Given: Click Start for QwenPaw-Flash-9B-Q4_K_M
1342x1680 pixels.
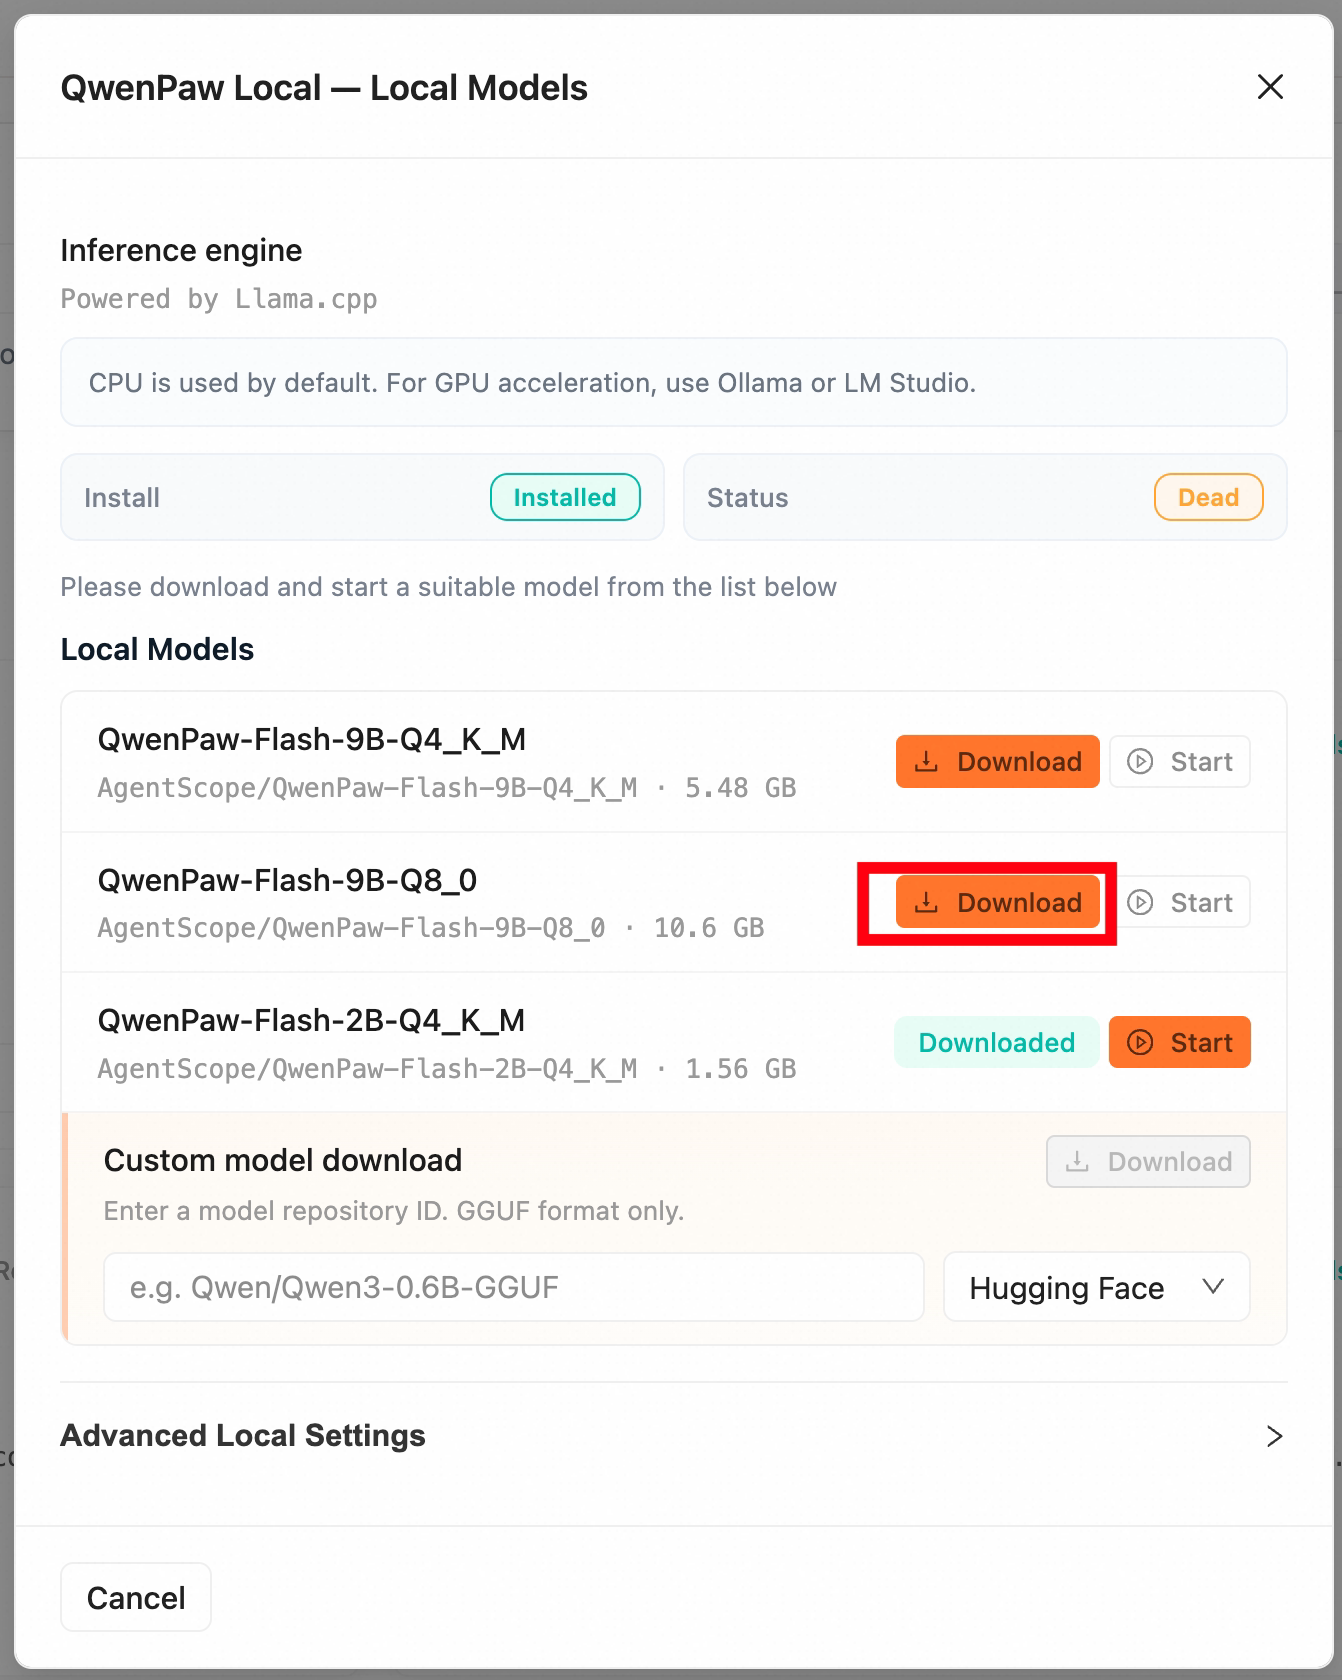Looking at the screenshot, I should [x=1179, y=762].
